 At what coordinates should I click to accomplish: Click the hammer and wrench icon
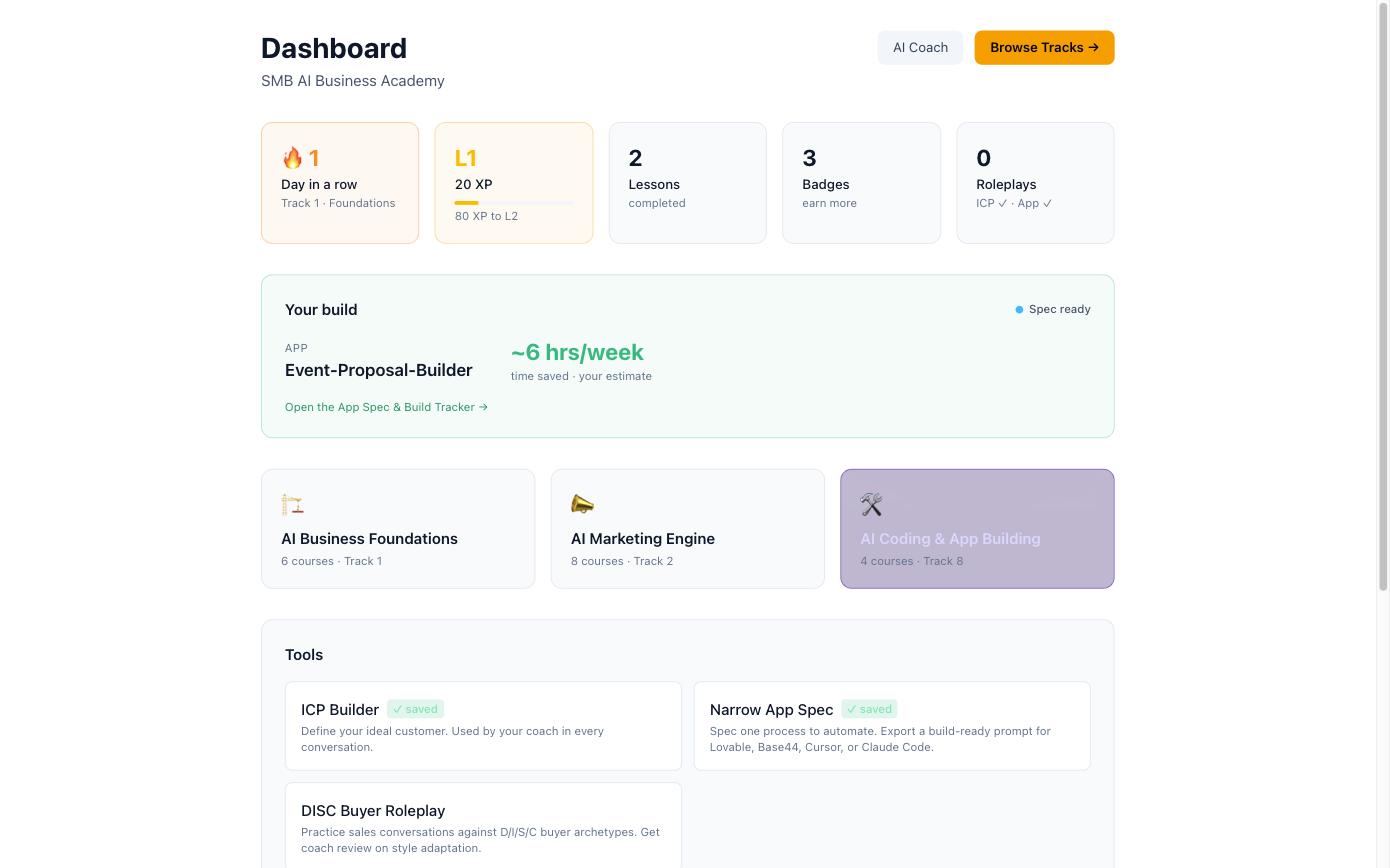coord(871,504)
